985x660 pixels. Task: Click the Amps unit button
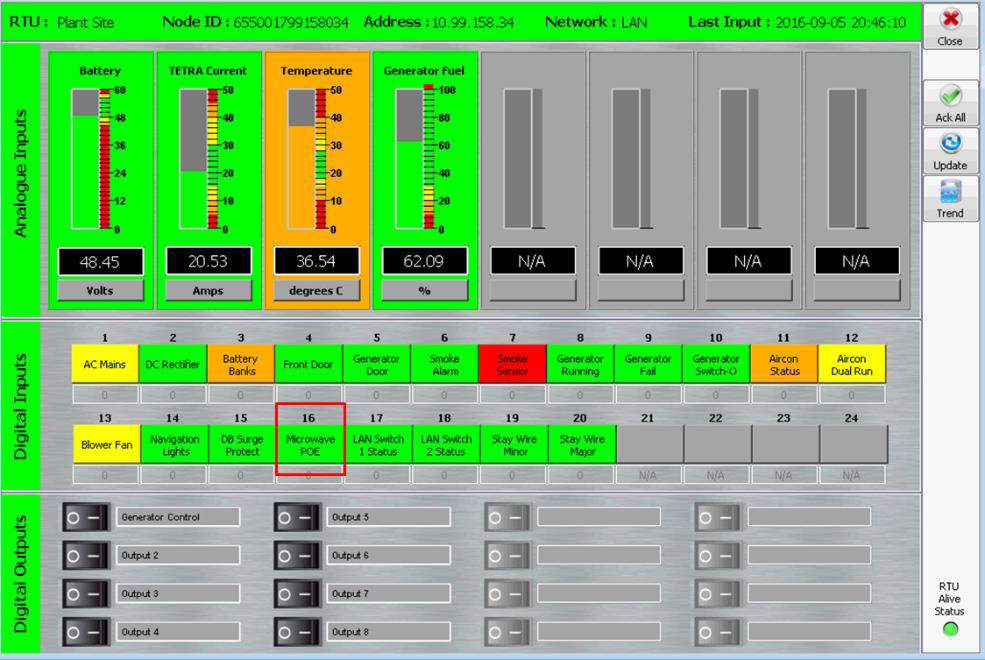point(206,291)
